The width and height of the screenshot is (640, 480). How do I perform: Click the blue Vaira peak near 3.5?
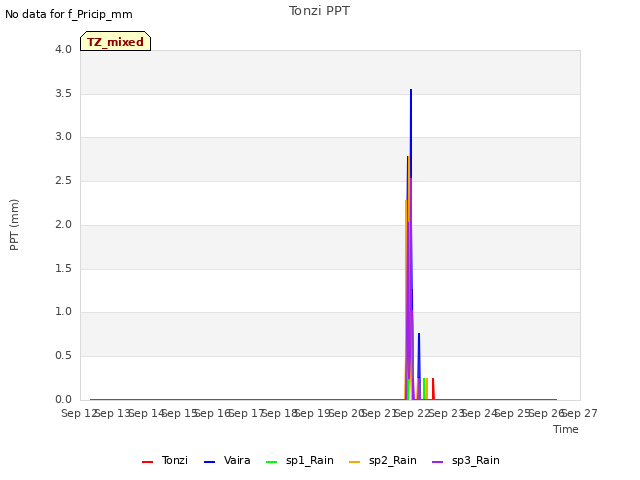click(x=411, y=91)
